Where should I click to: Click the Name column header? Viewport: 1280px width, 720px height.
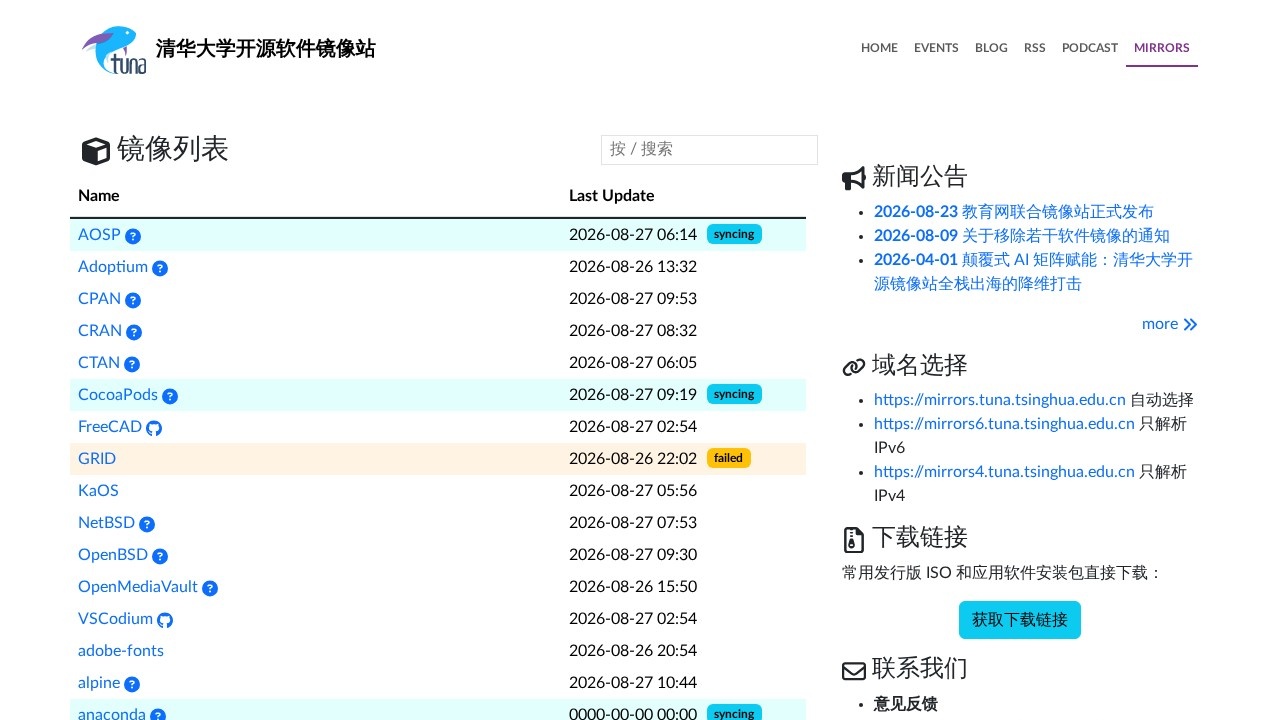pyautogui.click(x=99, y=196)
